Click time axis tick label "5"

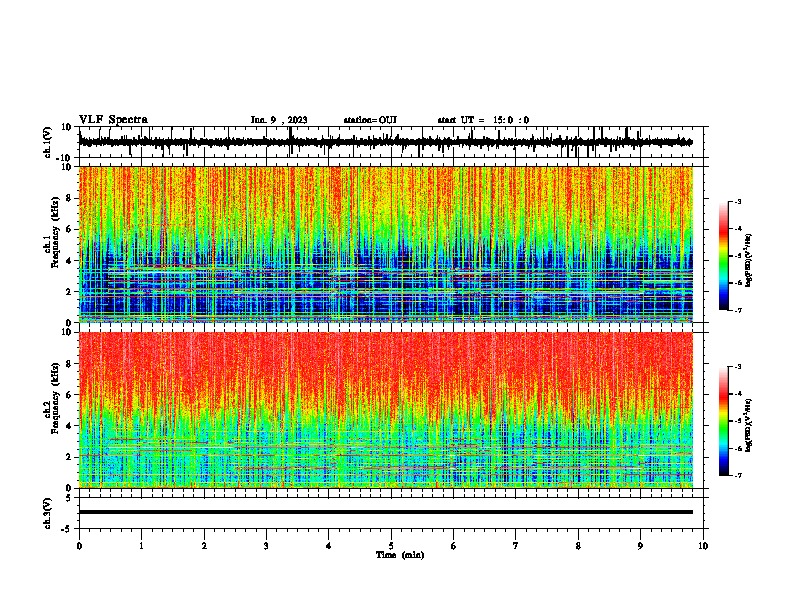pos(391,546)
